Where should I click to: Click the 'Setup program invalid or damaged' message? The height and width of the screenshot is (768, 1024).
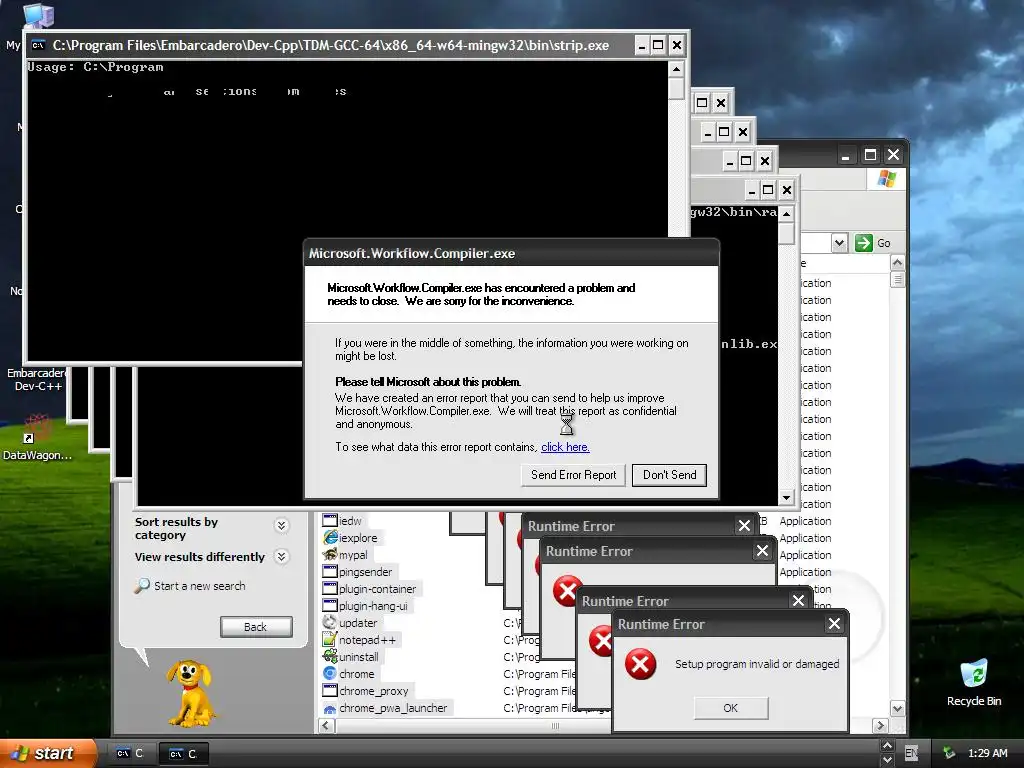[757, 664]
